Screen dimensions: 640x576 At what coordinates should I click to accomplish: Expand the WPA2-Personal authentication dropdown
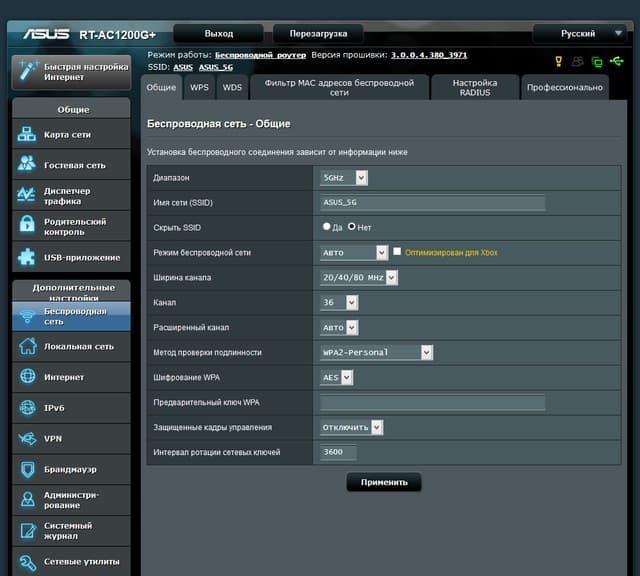[376, 352]
